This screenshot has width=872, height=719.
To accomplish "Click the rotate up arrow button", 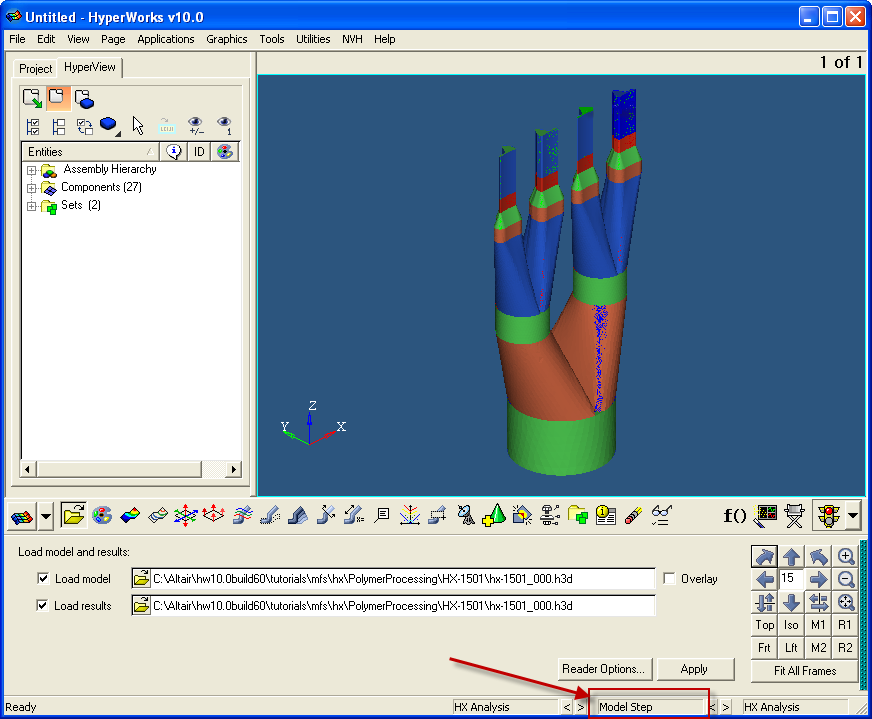I will click(791, 556).
